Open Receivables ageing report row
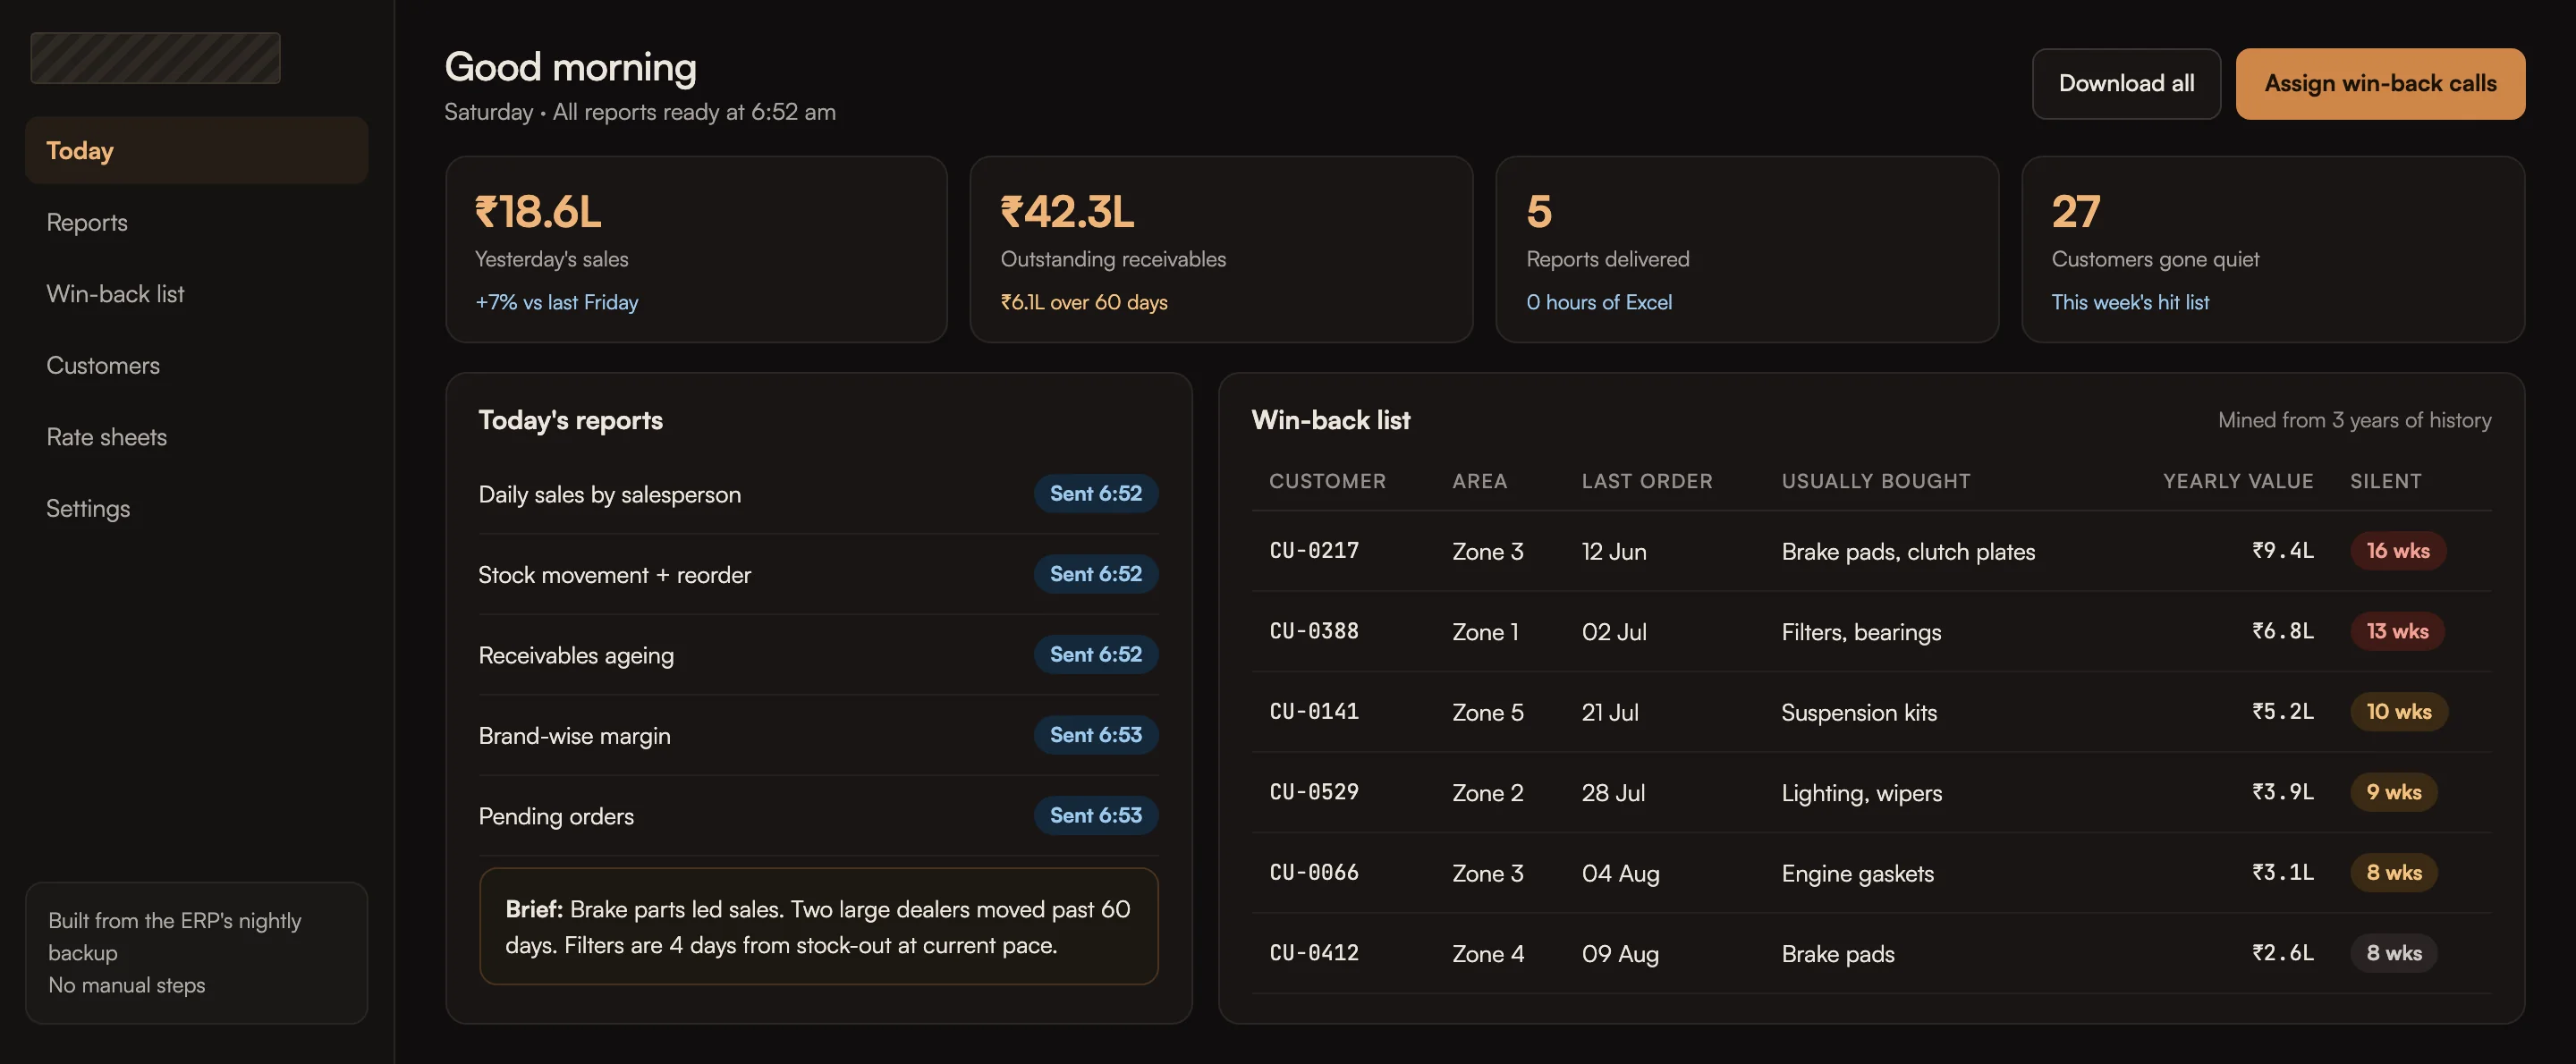This screenshot has height=1064, width=2576. pyautogui.click(x=818, y=655)
